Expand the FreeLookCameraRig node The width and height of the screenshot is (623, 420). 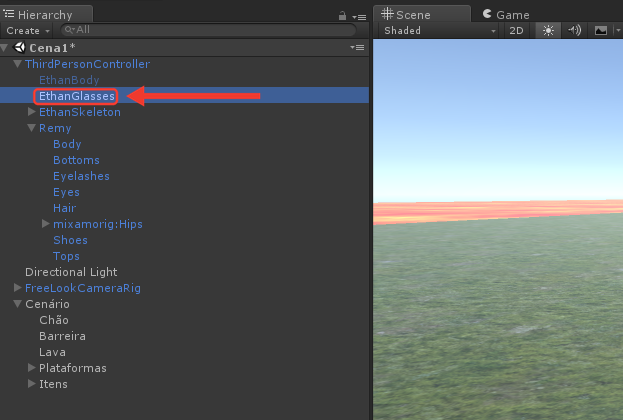(17, 288)
